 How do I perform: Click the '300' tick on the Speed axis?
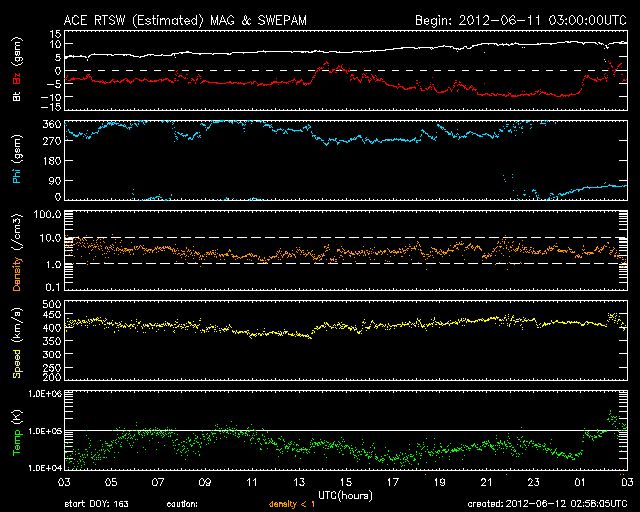pos(51,354)
